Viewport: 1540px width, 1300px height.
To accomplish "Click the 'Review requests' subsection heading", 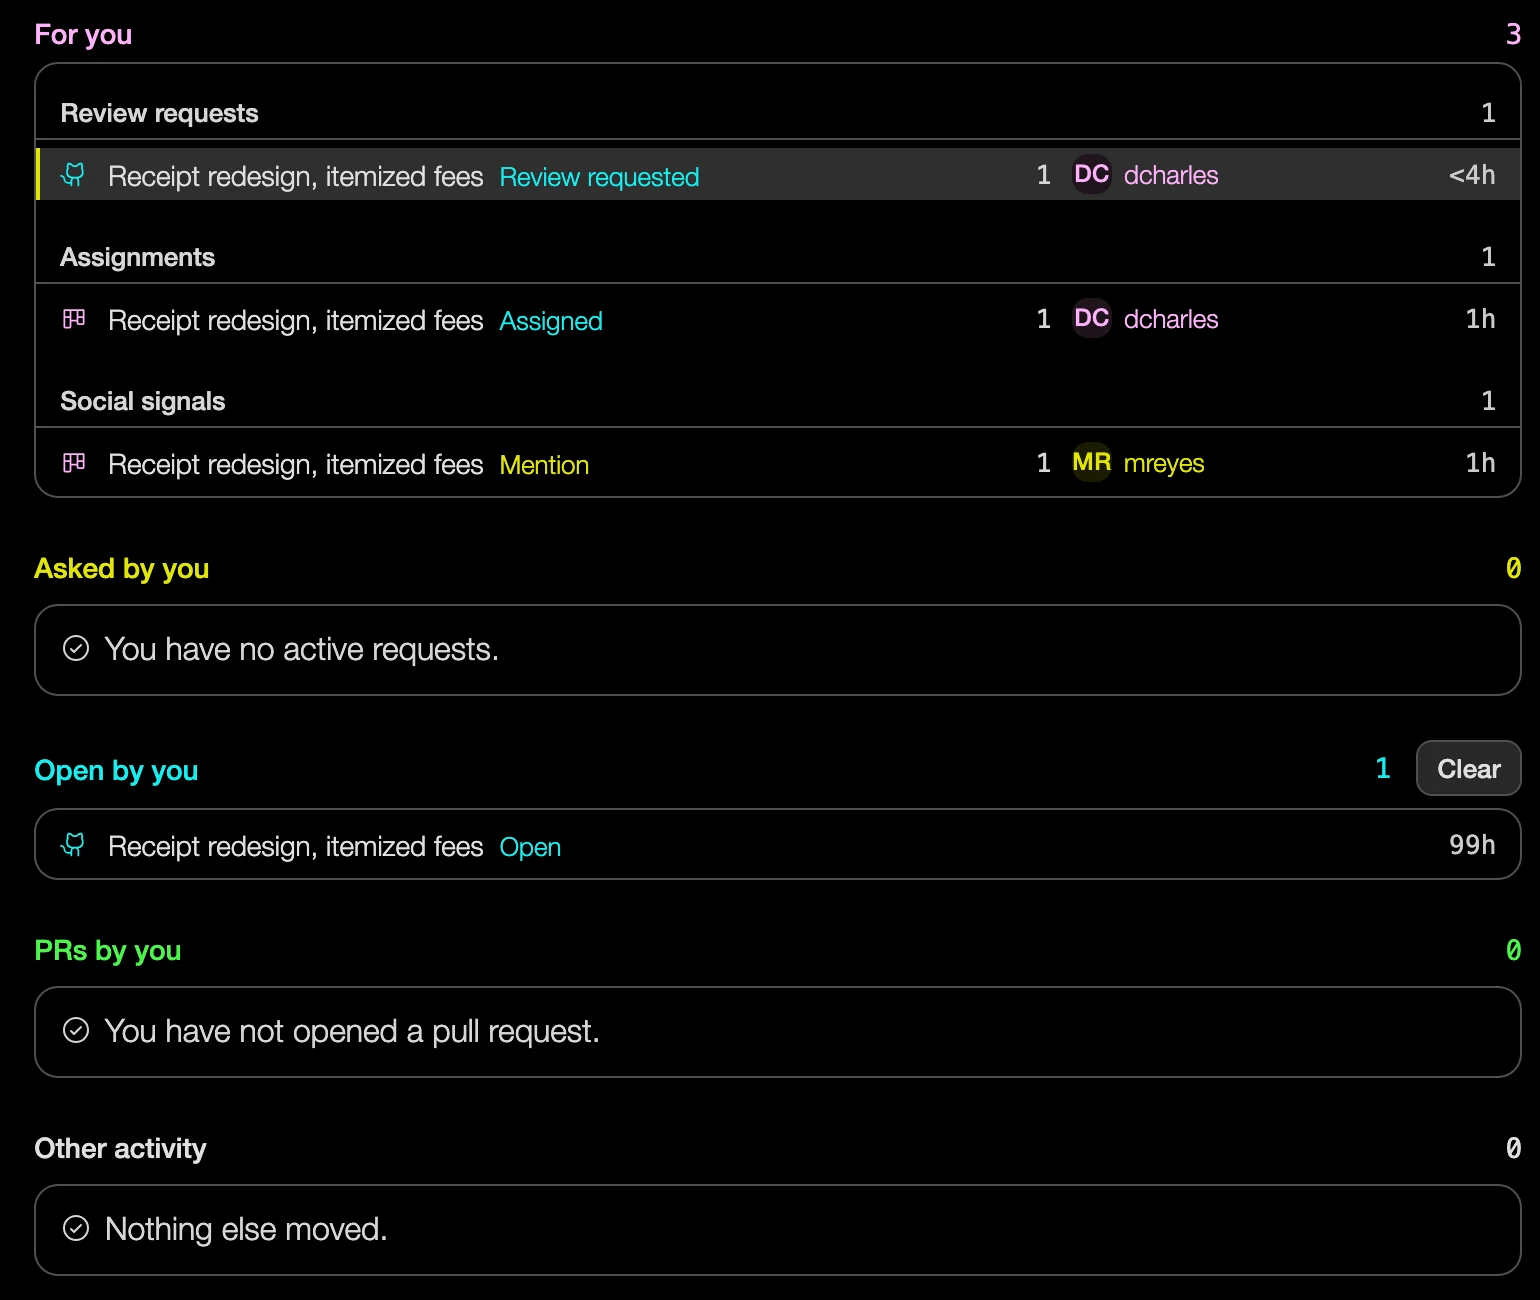I will click(159, 113).
